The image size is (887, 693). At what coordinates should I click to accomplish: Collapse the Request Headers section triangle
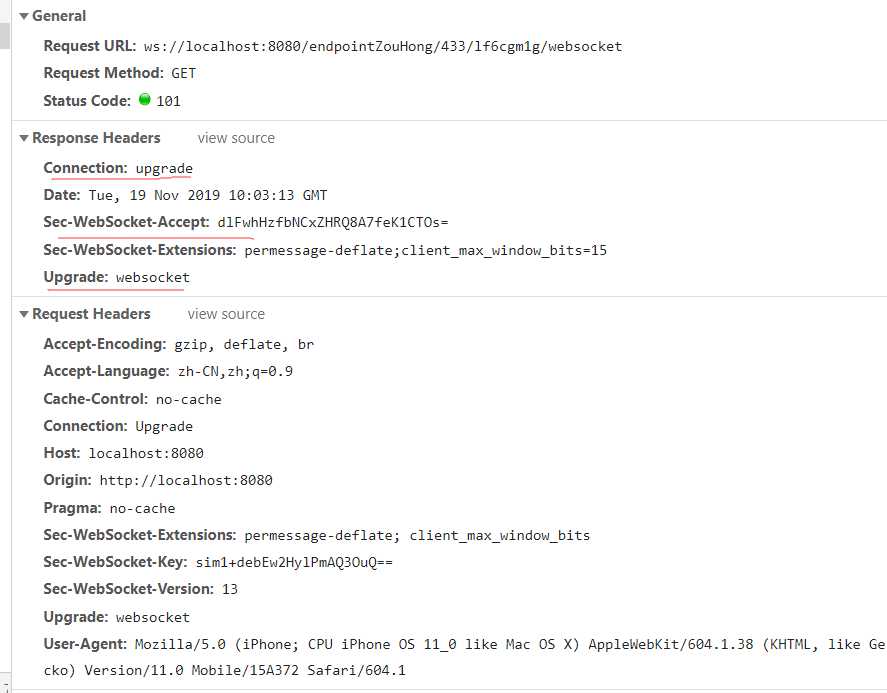[23, 314]
